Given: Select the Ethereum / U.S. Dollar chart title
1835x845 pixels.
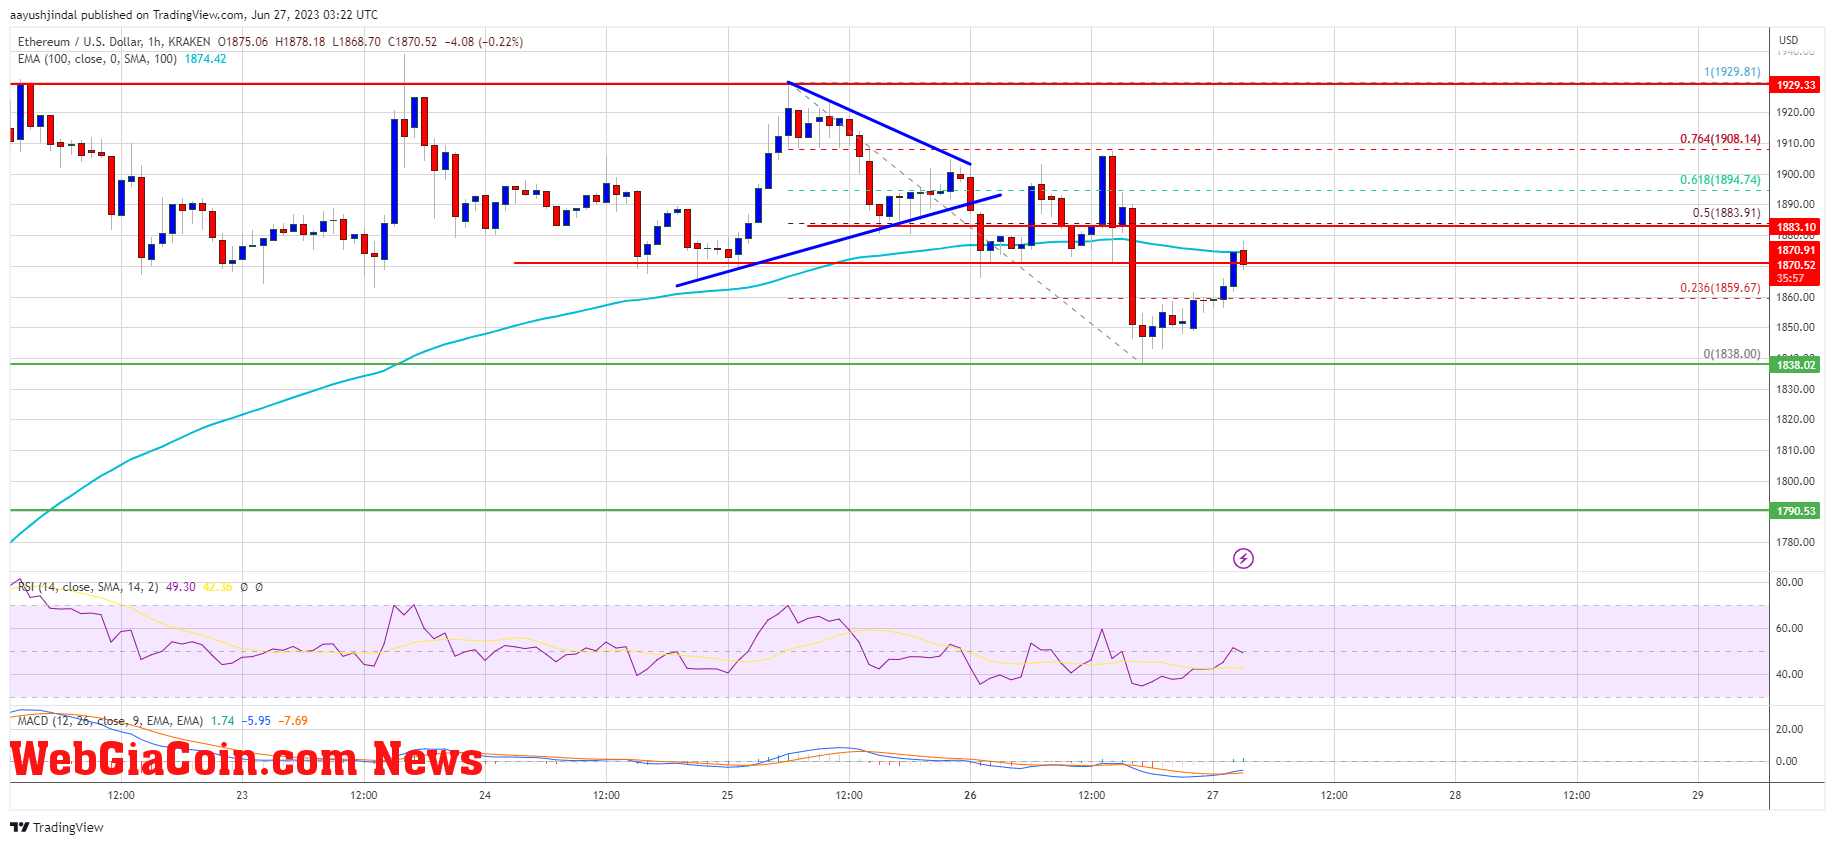Looking at the screenshot, I should coord(114,42).
